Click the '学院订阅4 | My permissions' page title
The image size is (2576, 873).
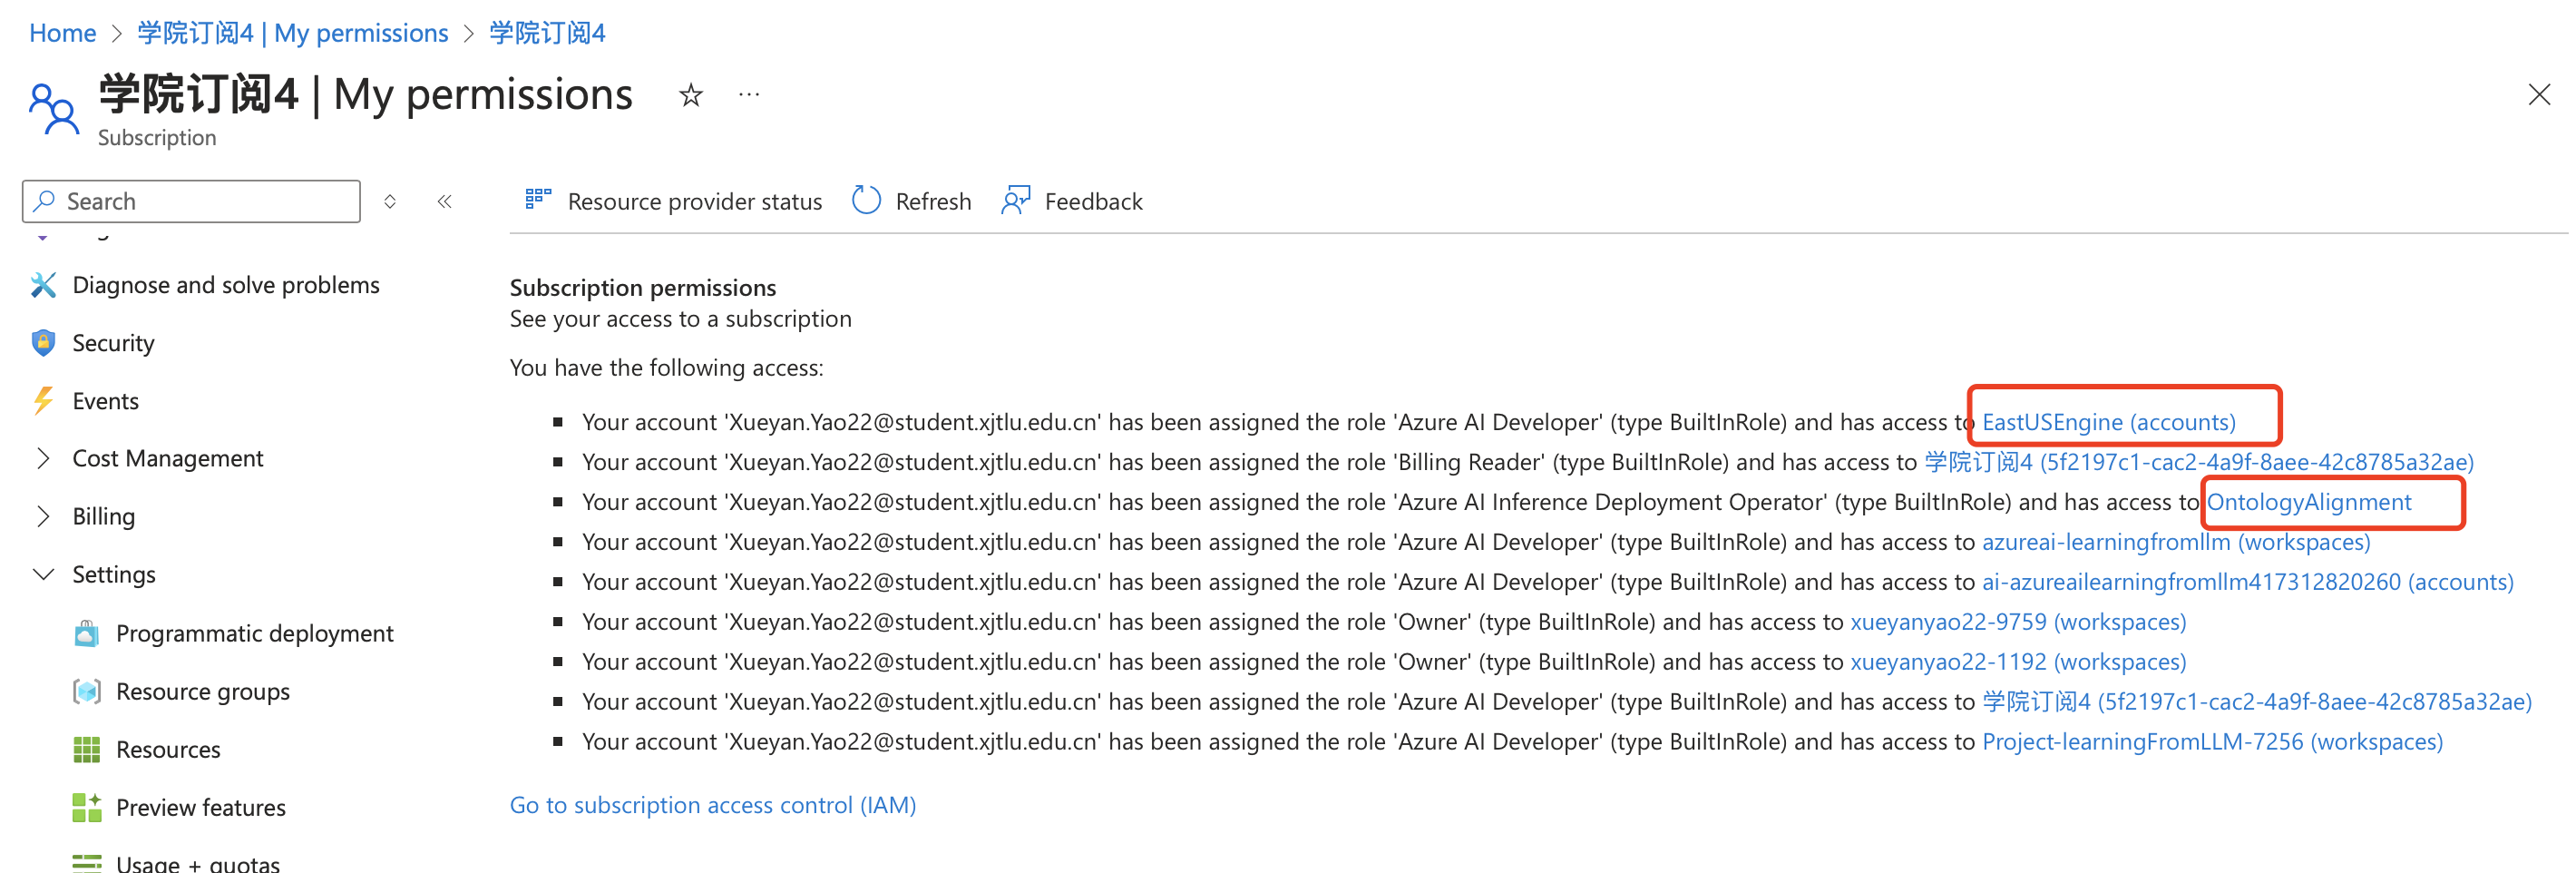pyautogui.click(x=366, y=95)
